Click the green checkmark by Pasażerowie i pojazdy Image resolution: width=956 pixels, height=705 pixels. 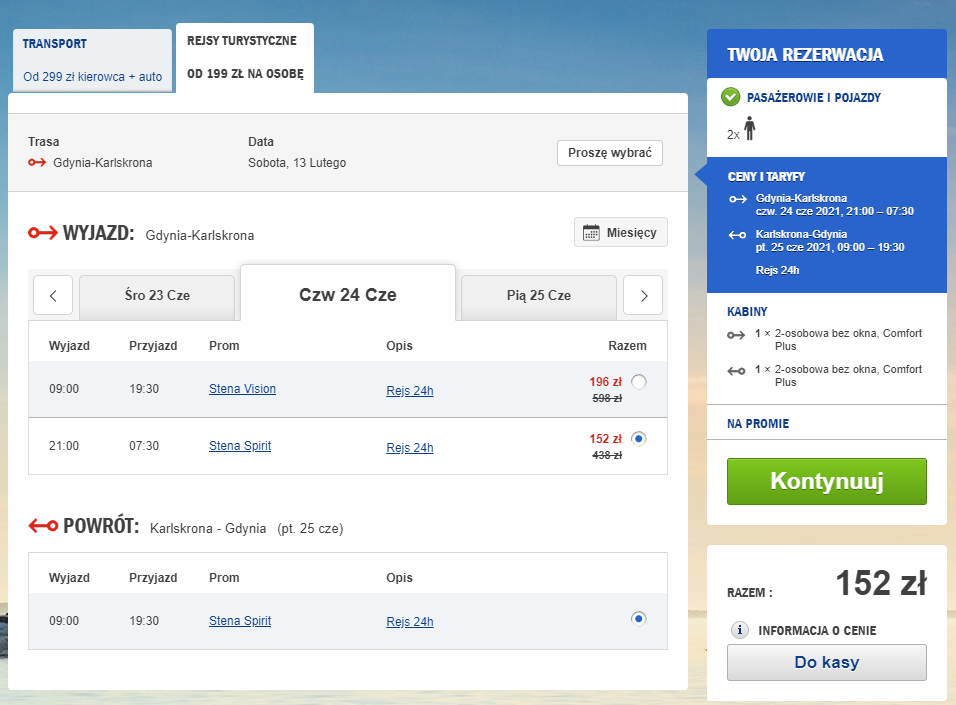point(730,97)
